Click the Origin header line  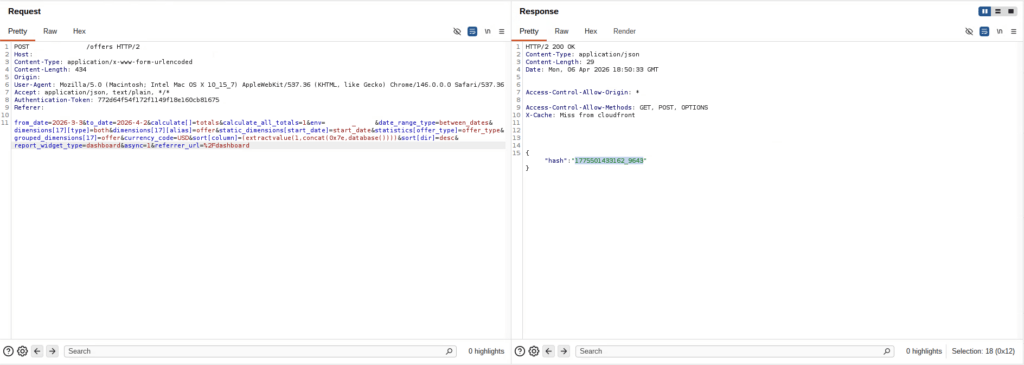27,77
